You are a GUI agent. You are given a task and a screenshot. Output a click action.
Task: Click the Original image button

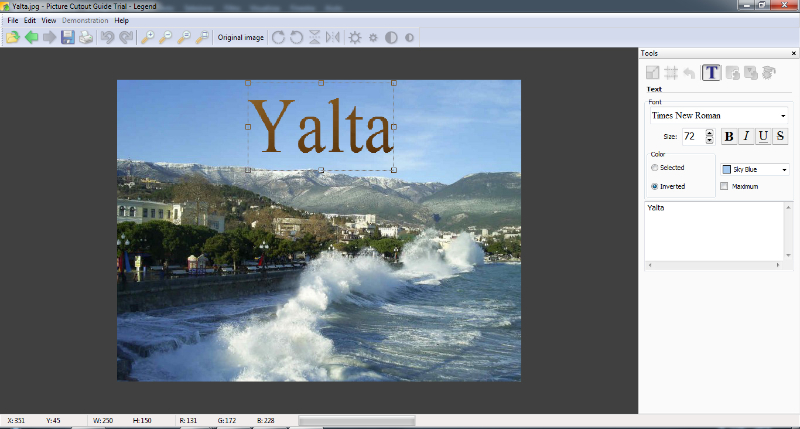(x=241, y=37)
